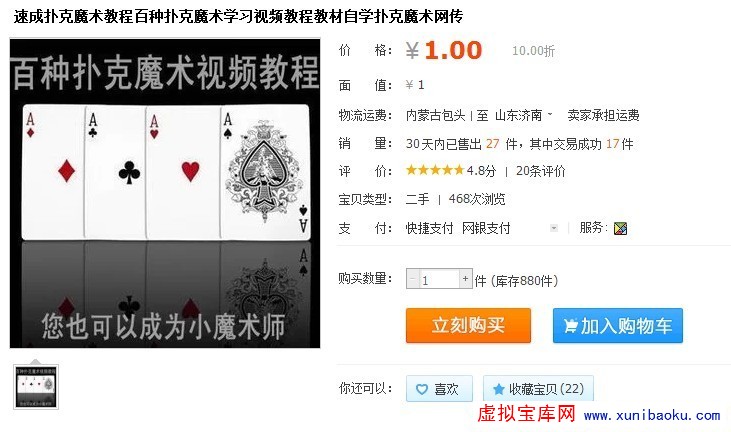This screenshot has height=432, width=731.
Task: Expand the payment methods dropdown arrow
Action: tap(553, 228)
